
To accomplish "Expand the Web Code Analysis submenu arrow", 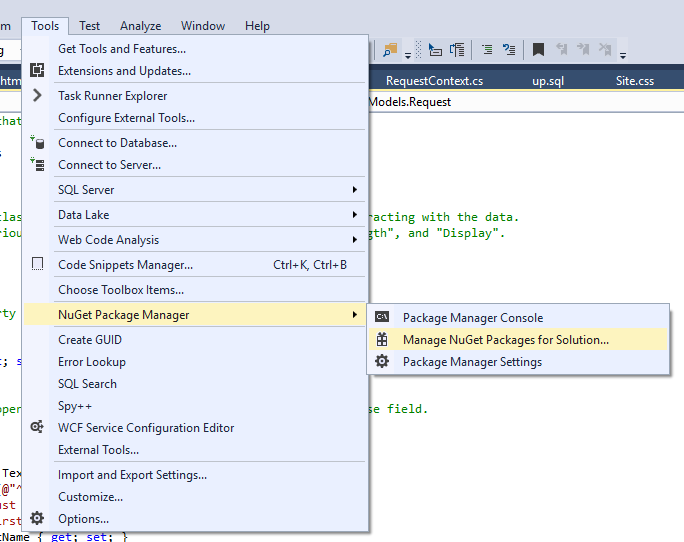I will click(355, 239).
